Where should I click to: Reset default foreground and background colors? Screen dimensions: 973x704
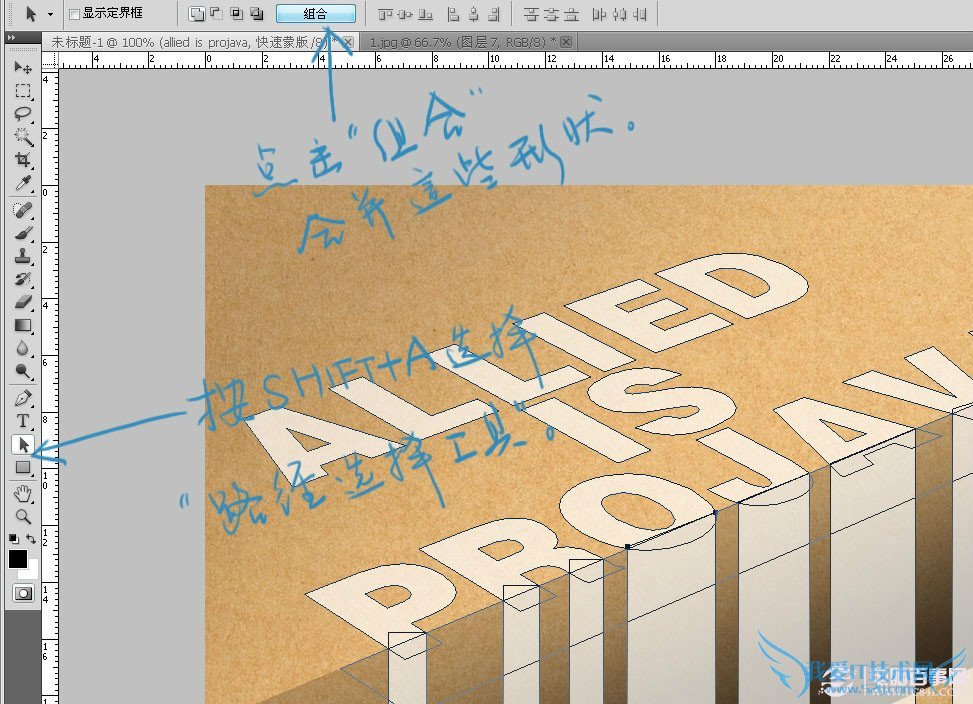pyautogui.click(x=14, y=538)
